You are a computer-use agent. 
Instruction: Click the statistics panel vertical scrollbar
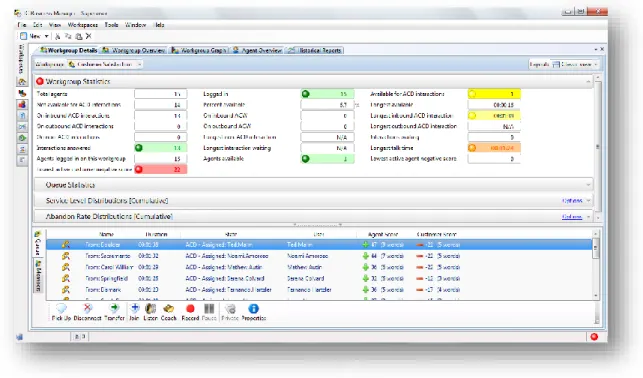(598, 146)
